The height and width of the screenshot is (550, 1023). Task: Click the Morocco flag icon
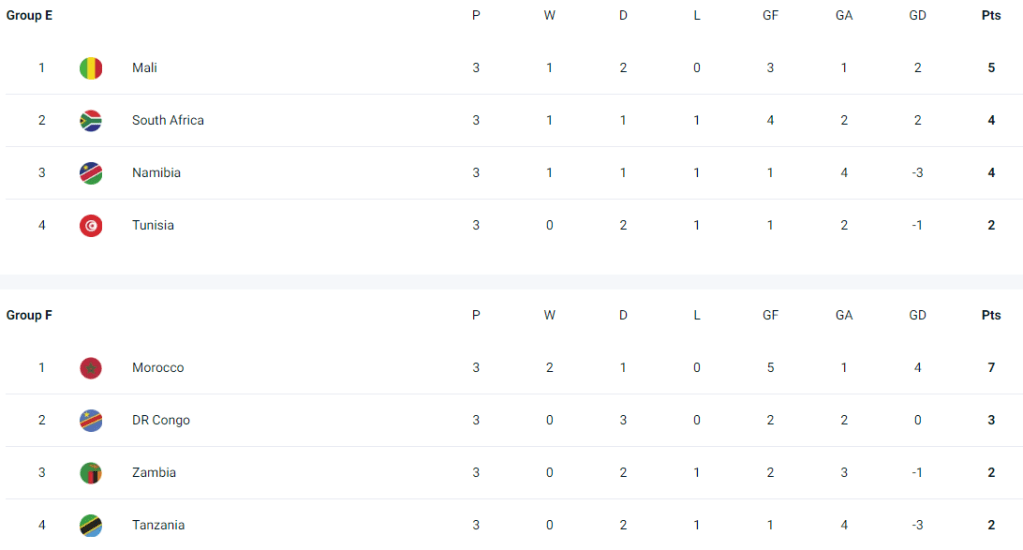tap(91, 368)
